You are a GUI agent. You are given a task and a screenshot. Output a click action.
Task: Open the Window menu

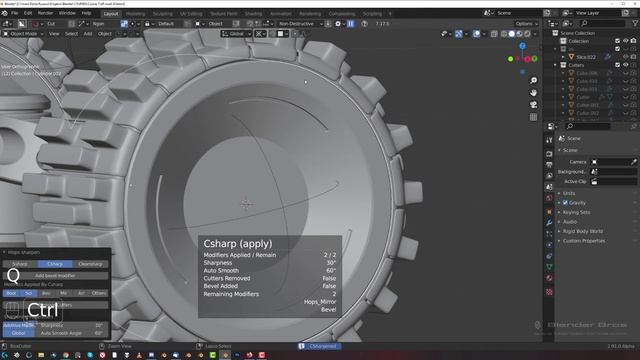click(x=67, y=13)
